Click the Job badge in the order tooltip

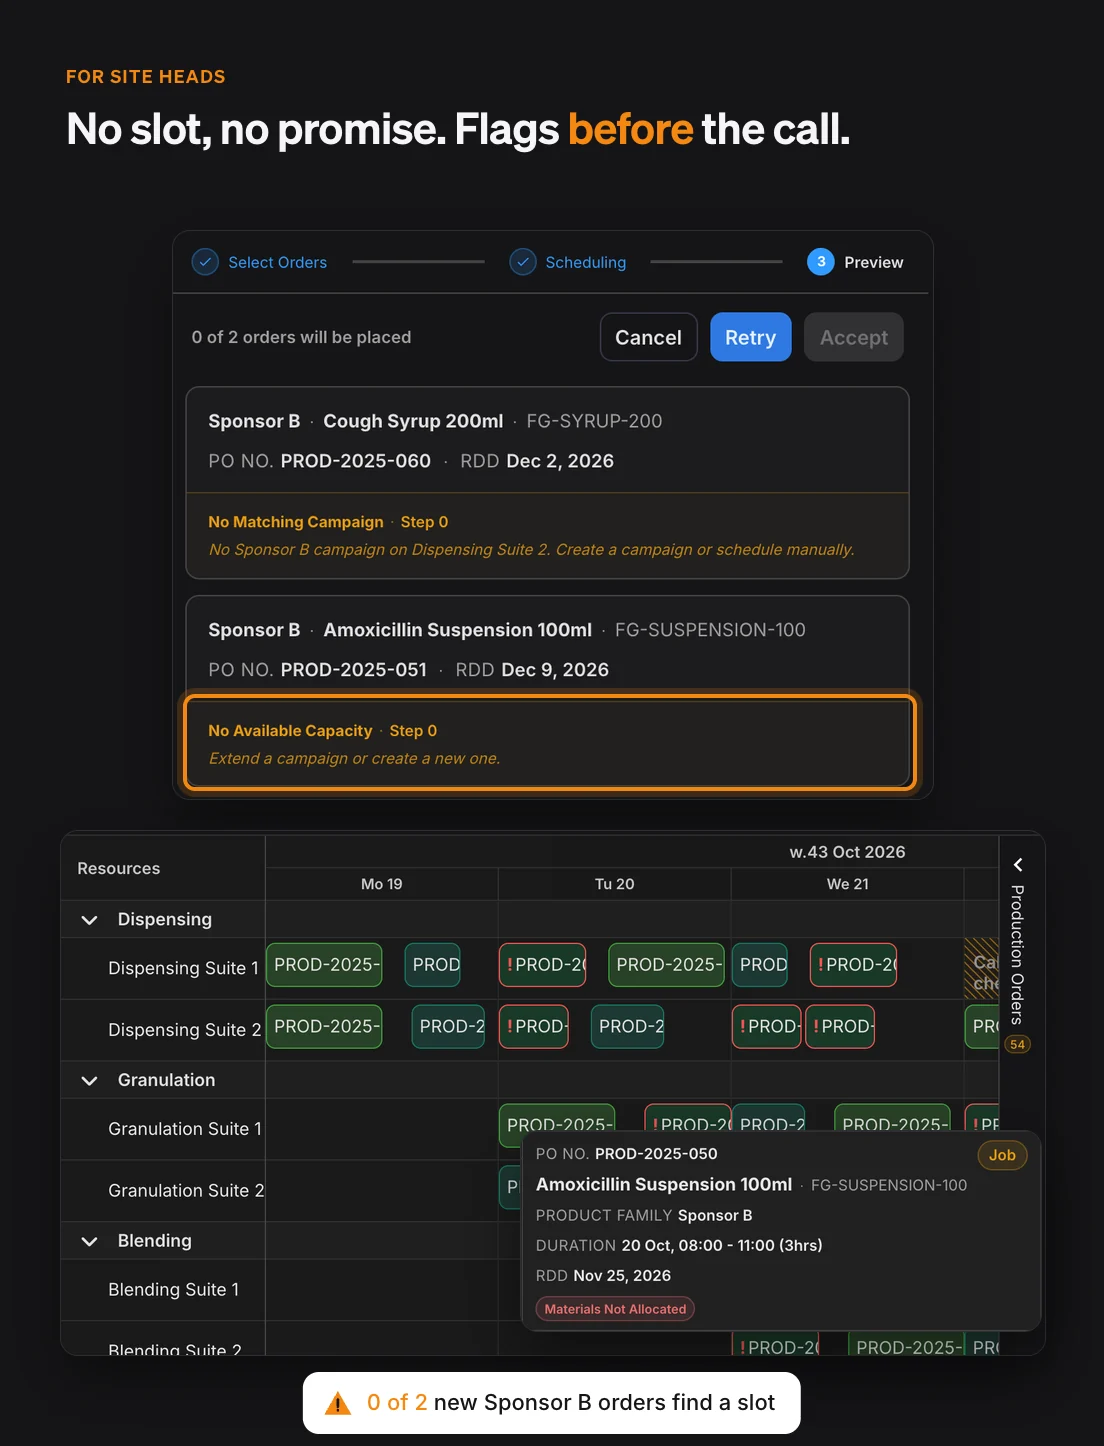coord(1002,1155)
